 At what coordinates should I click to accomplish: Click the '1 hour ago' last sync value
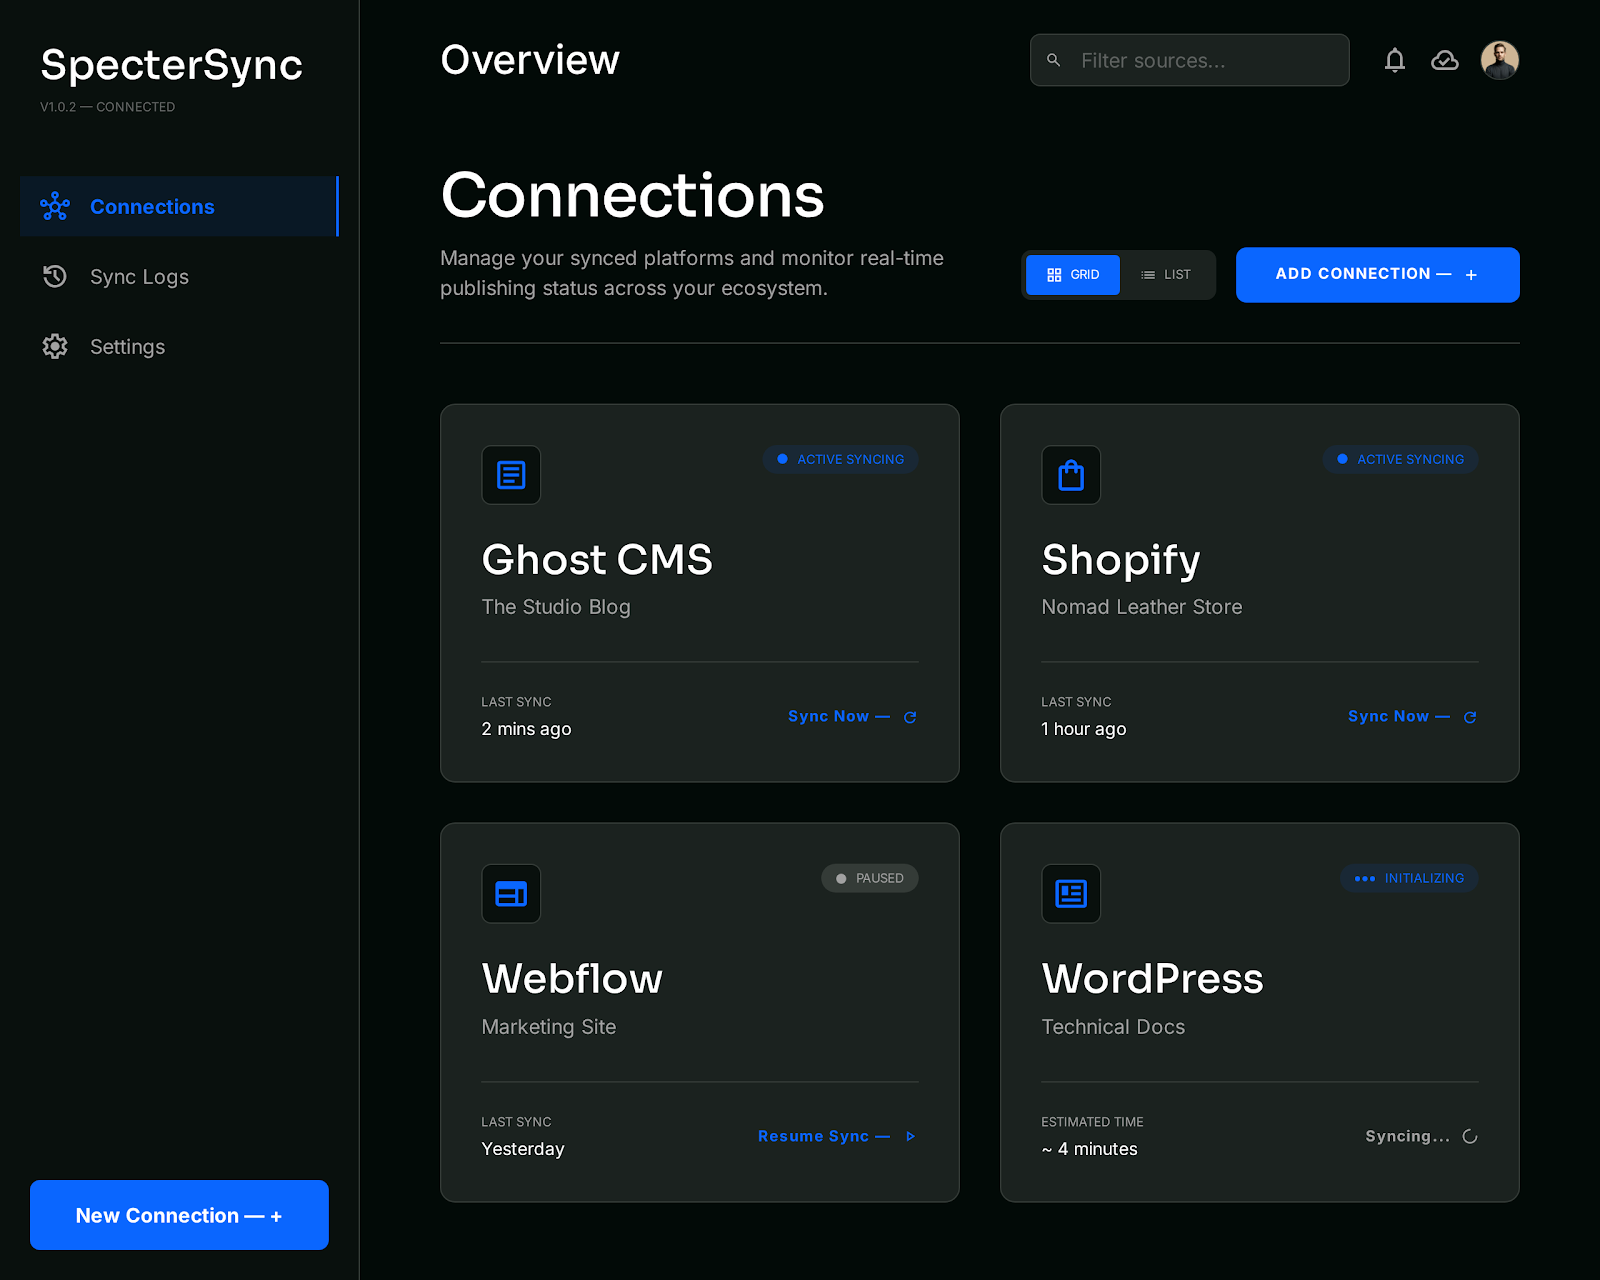(1084, 729)
